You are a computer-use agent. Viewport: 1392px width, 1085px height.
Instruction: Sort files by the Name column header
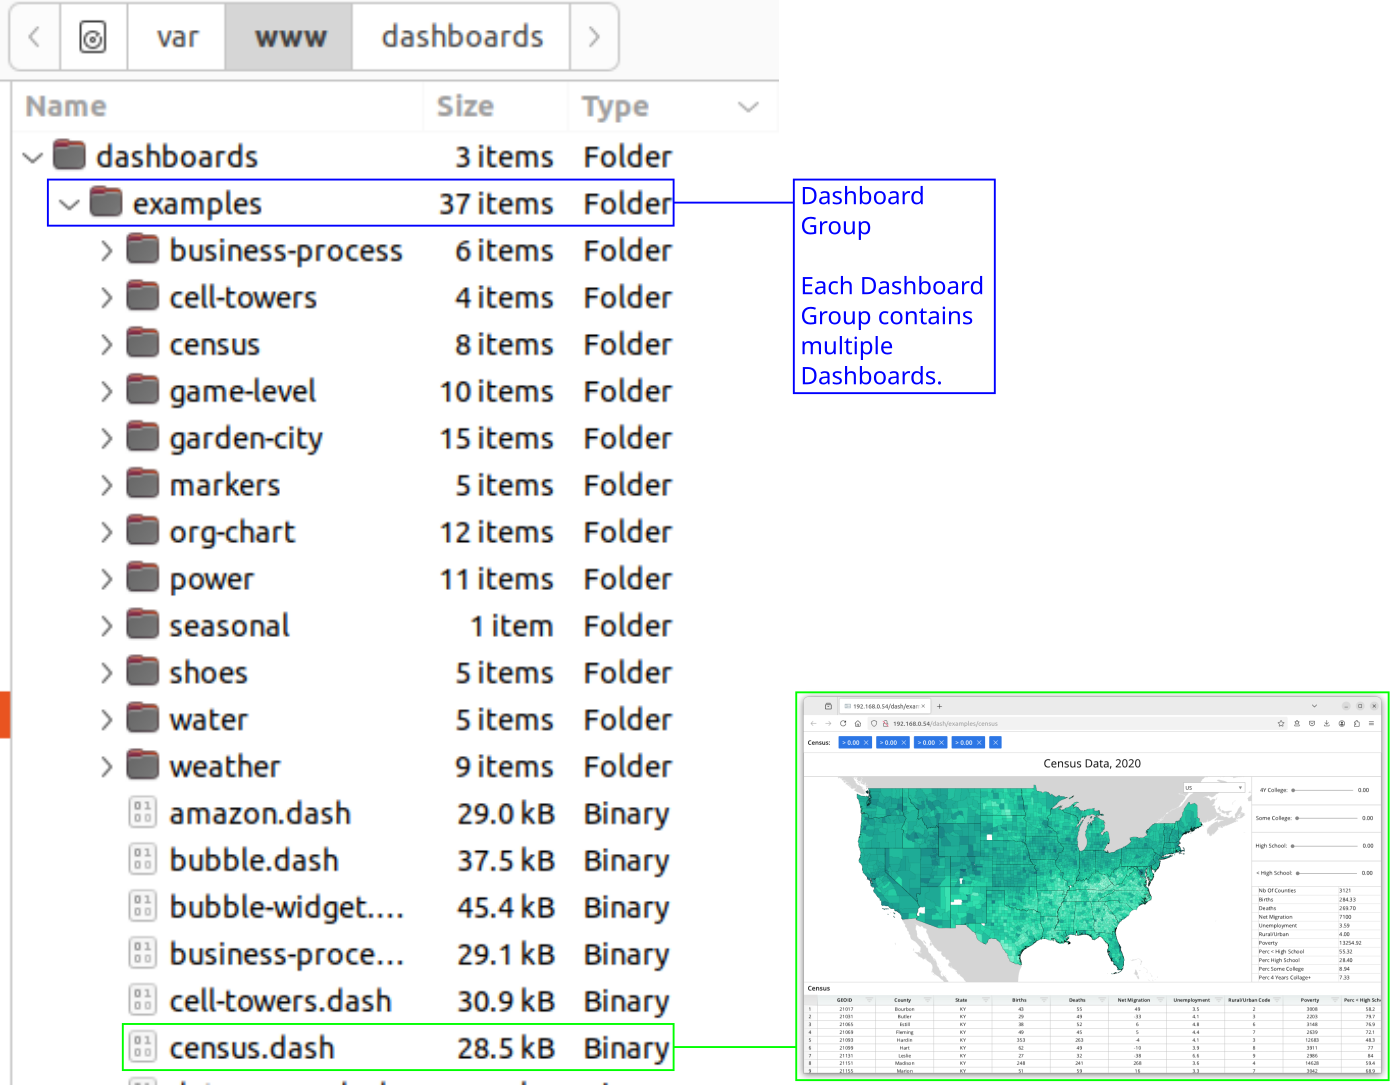pos(66,106)
